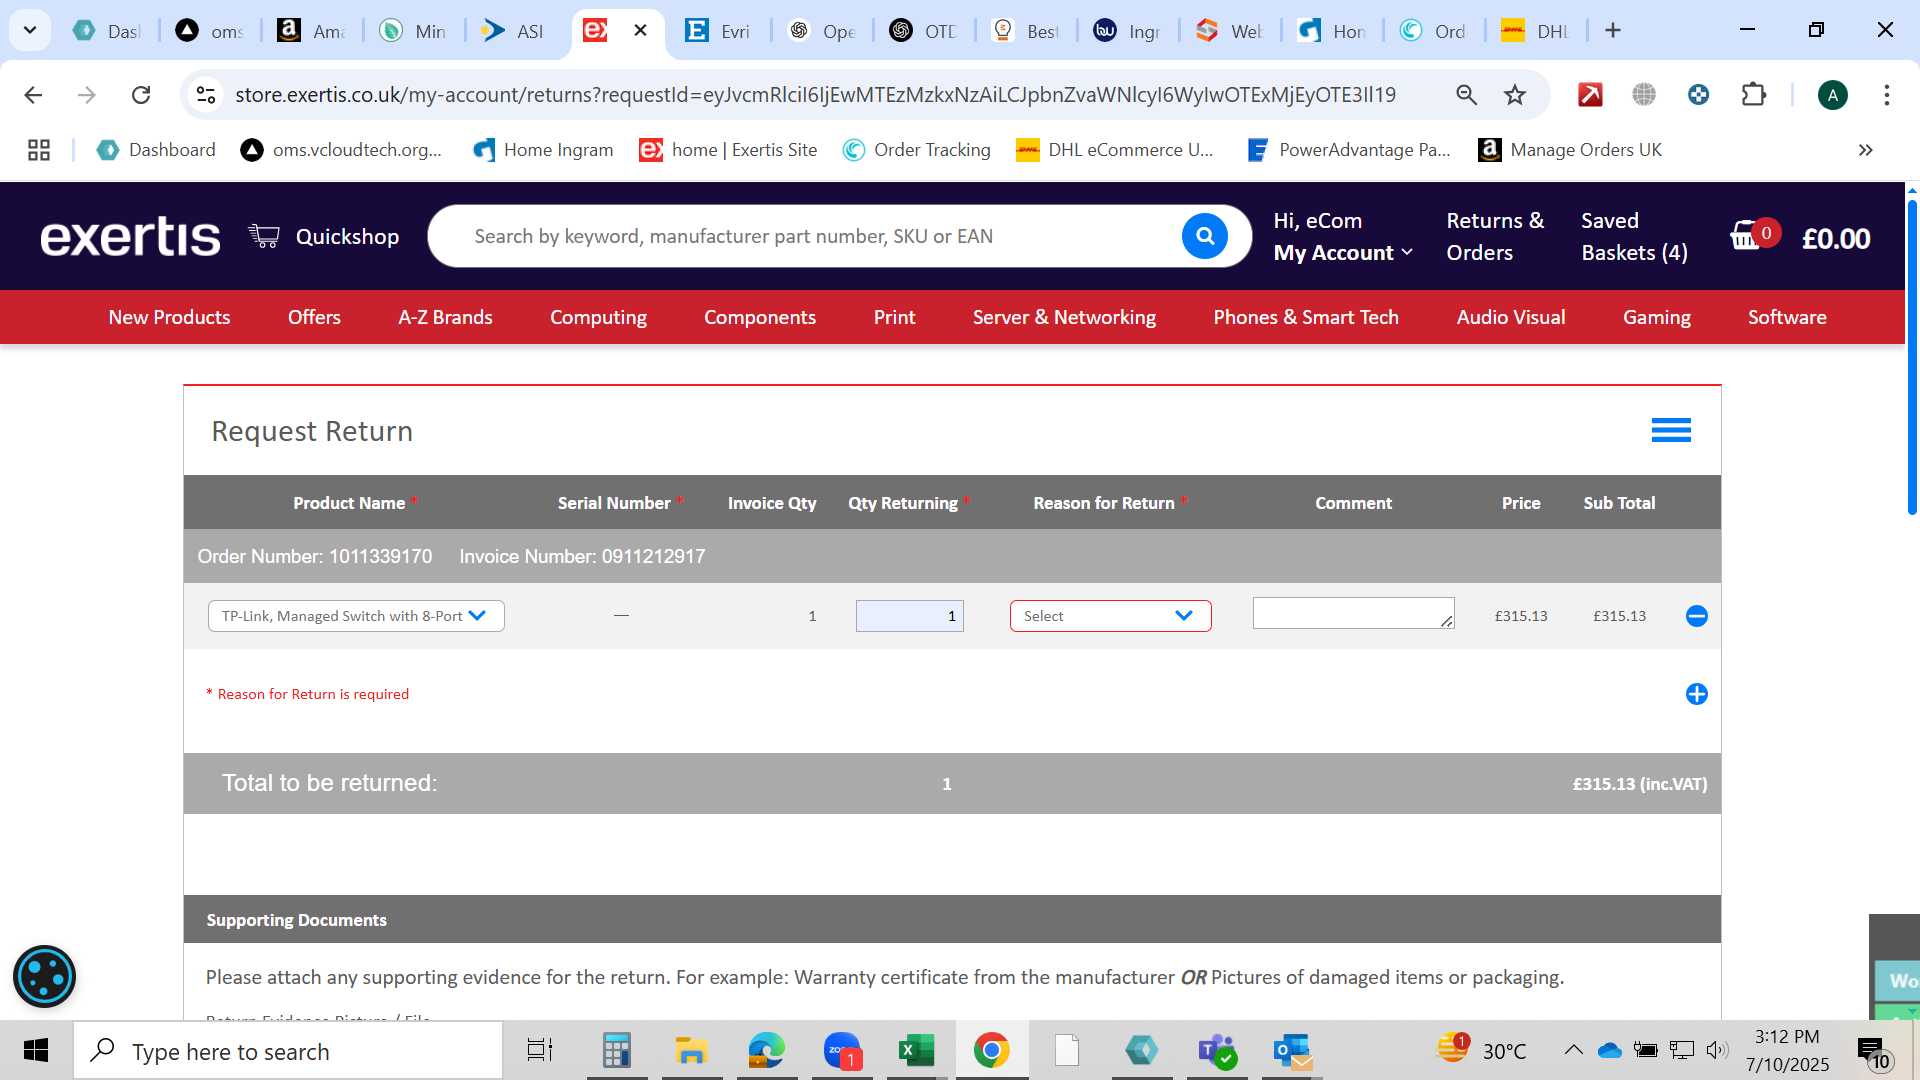Close the active Exertis tab
1920x1080 pixels.
(641, 30)
